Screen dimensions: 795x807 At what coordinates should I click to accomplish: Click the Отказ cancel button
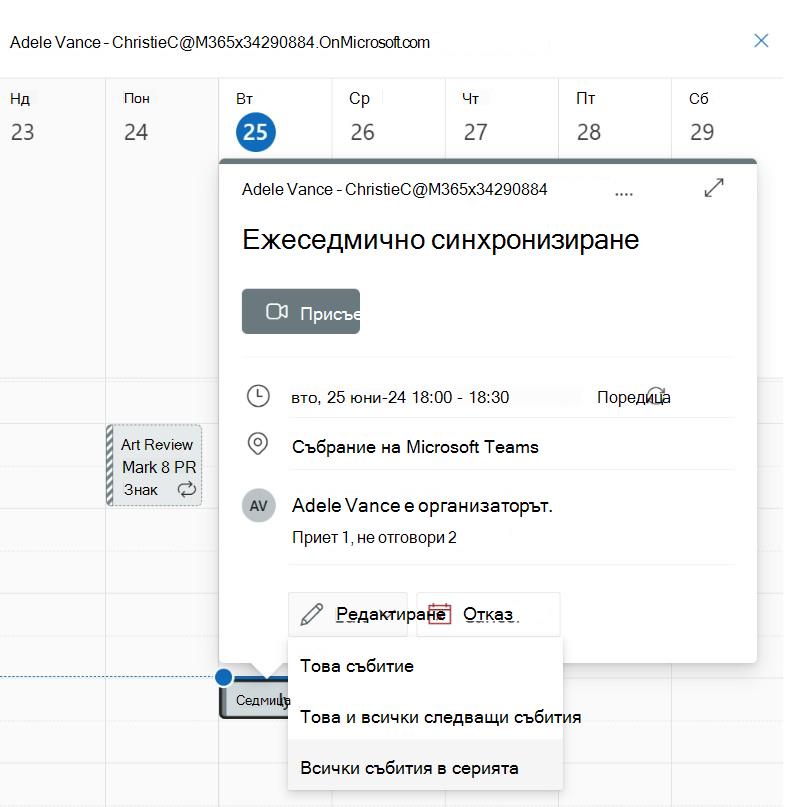(488, 614)
